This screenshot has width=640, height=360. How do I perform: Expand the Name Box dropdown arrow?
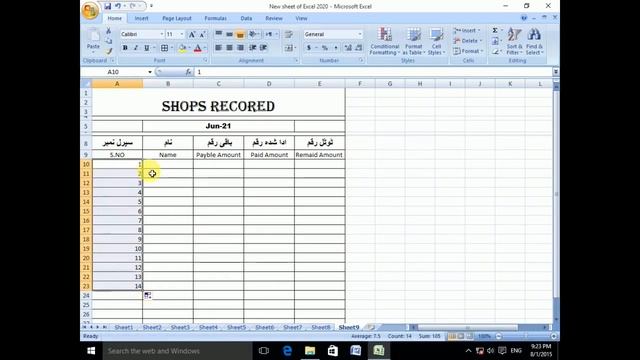(x=150, y=72)
